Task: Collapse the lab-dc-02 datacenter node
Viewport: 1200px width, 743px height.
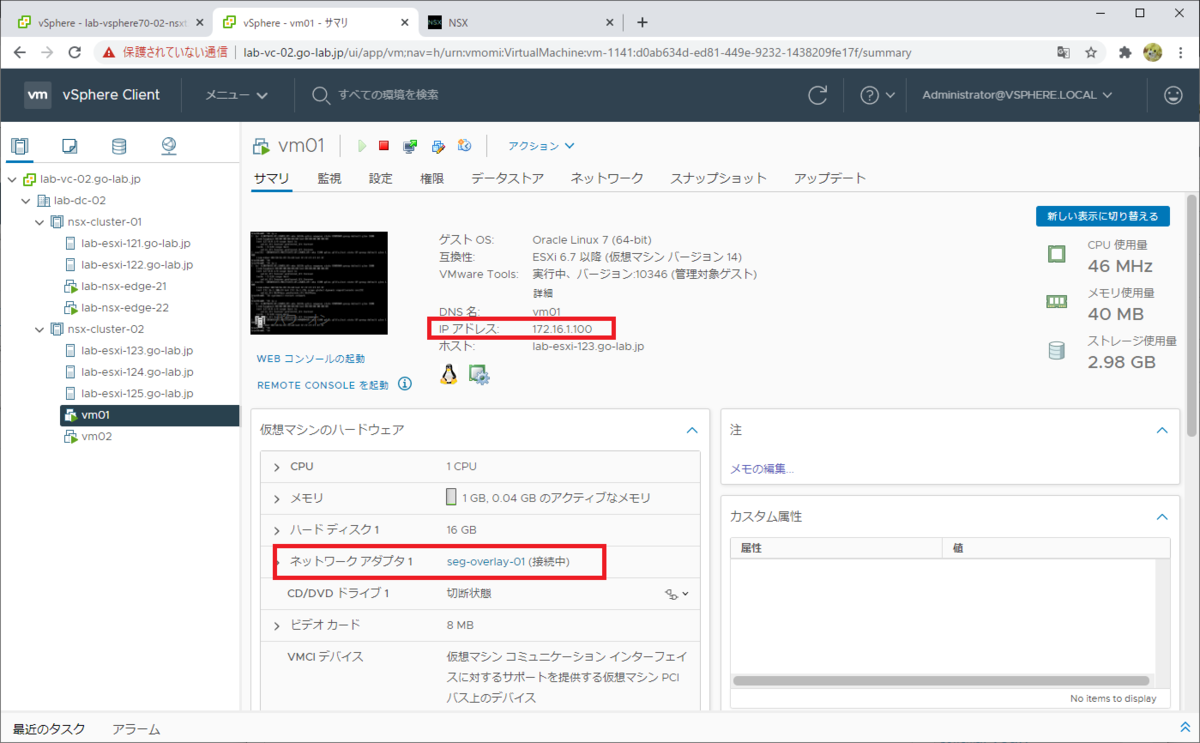Action: pos(27,201)
